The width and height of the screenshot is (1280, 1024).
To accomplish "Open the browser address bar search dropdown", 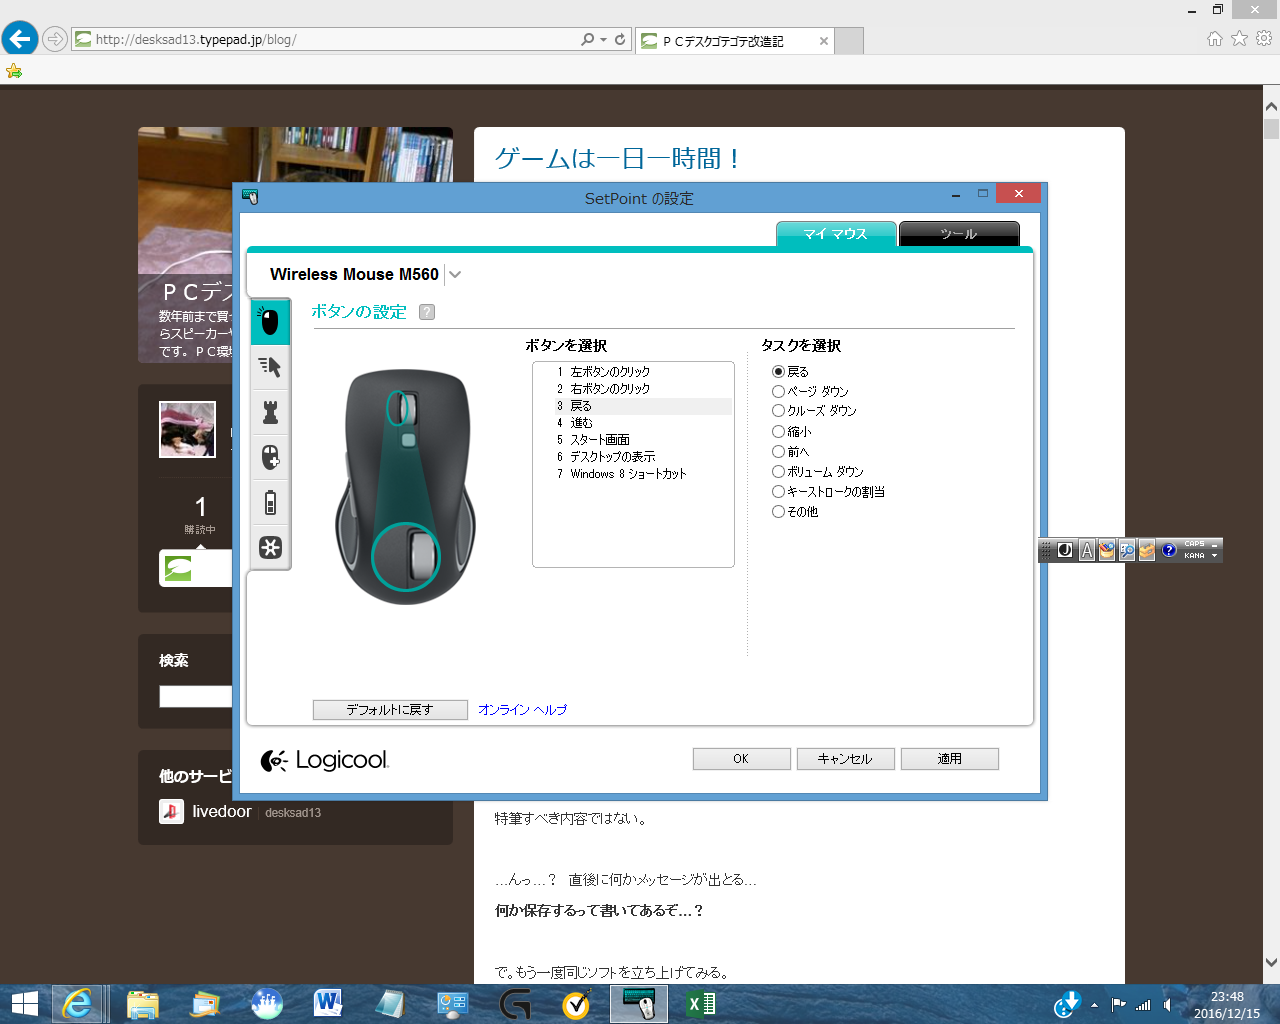I will (602, 40).
